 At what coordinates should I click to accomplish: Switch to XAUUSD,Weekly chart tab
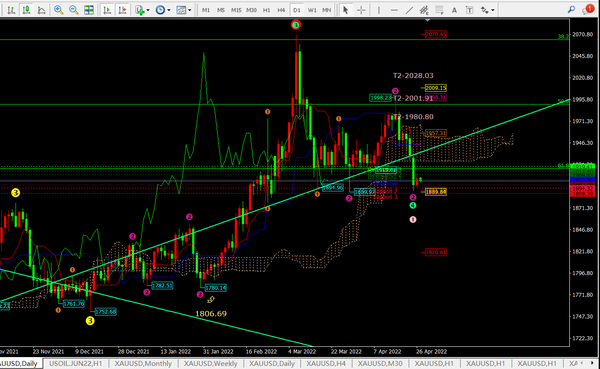[x=210, y=364]
